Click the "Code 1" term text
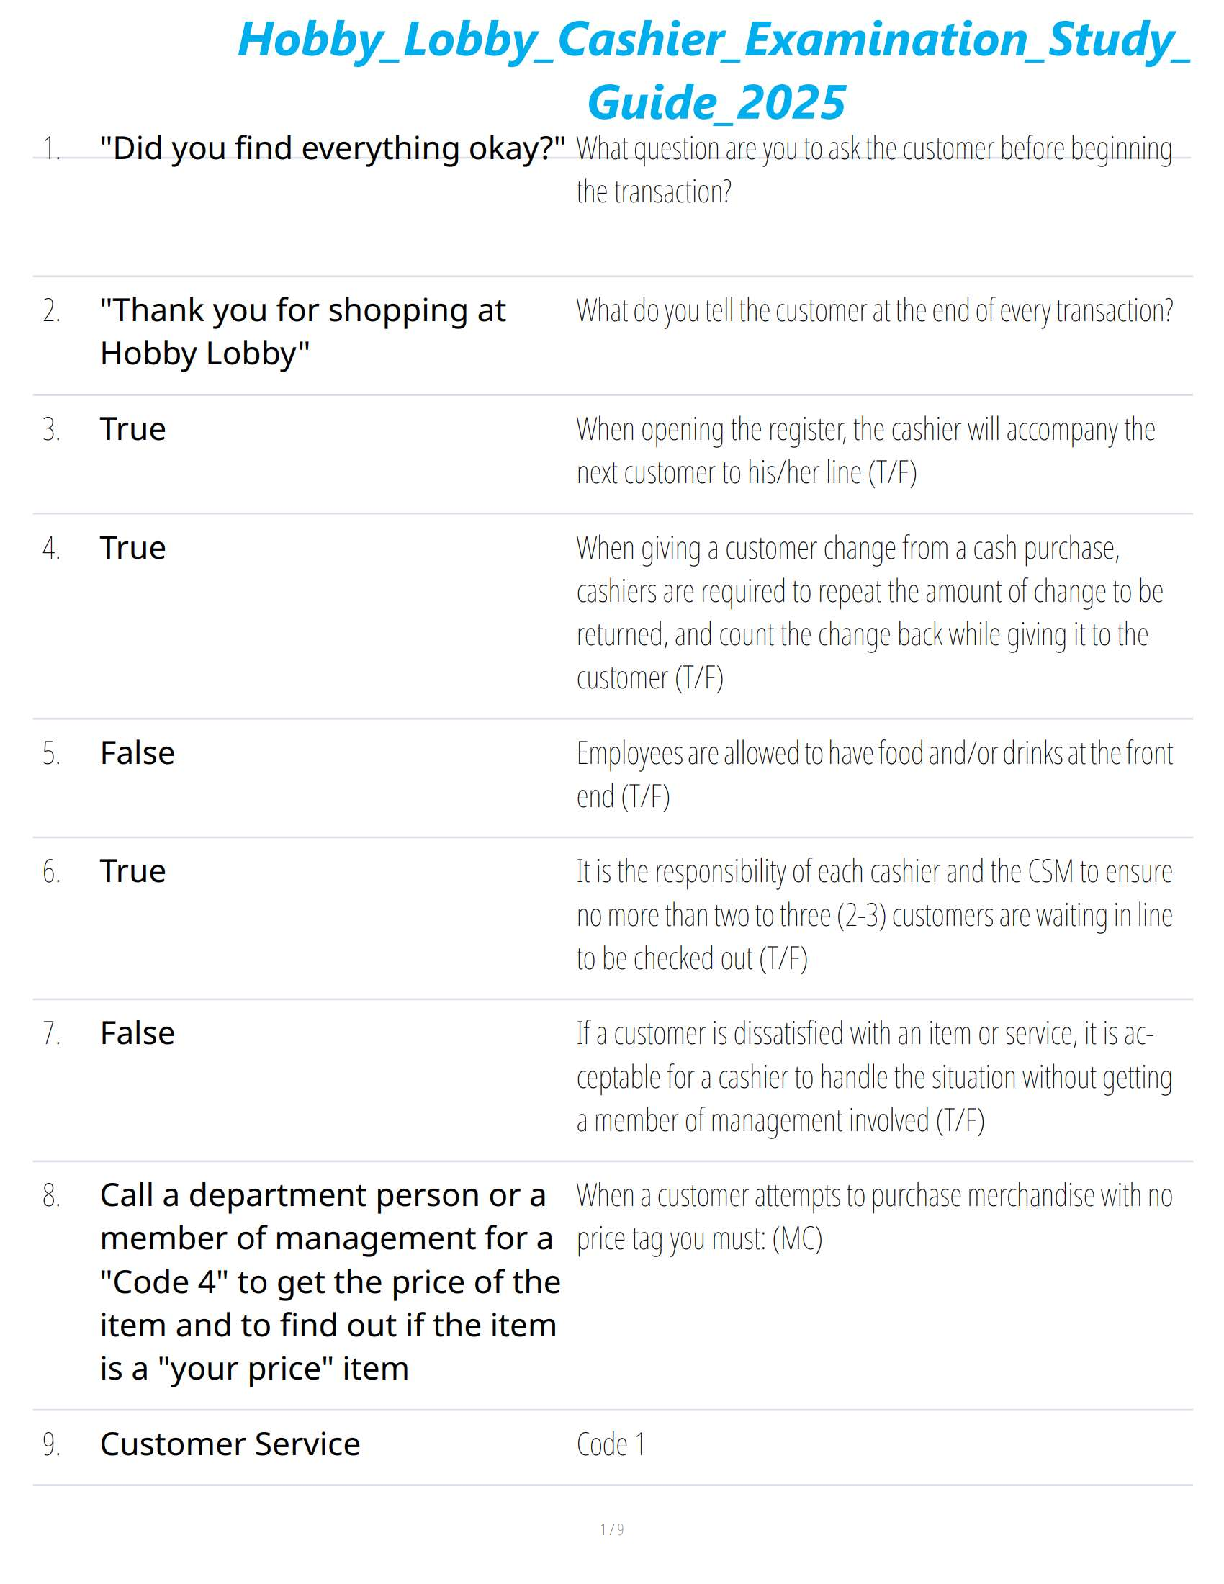The height and width of the screenshot is (1584, 1224). point(611,1445)
